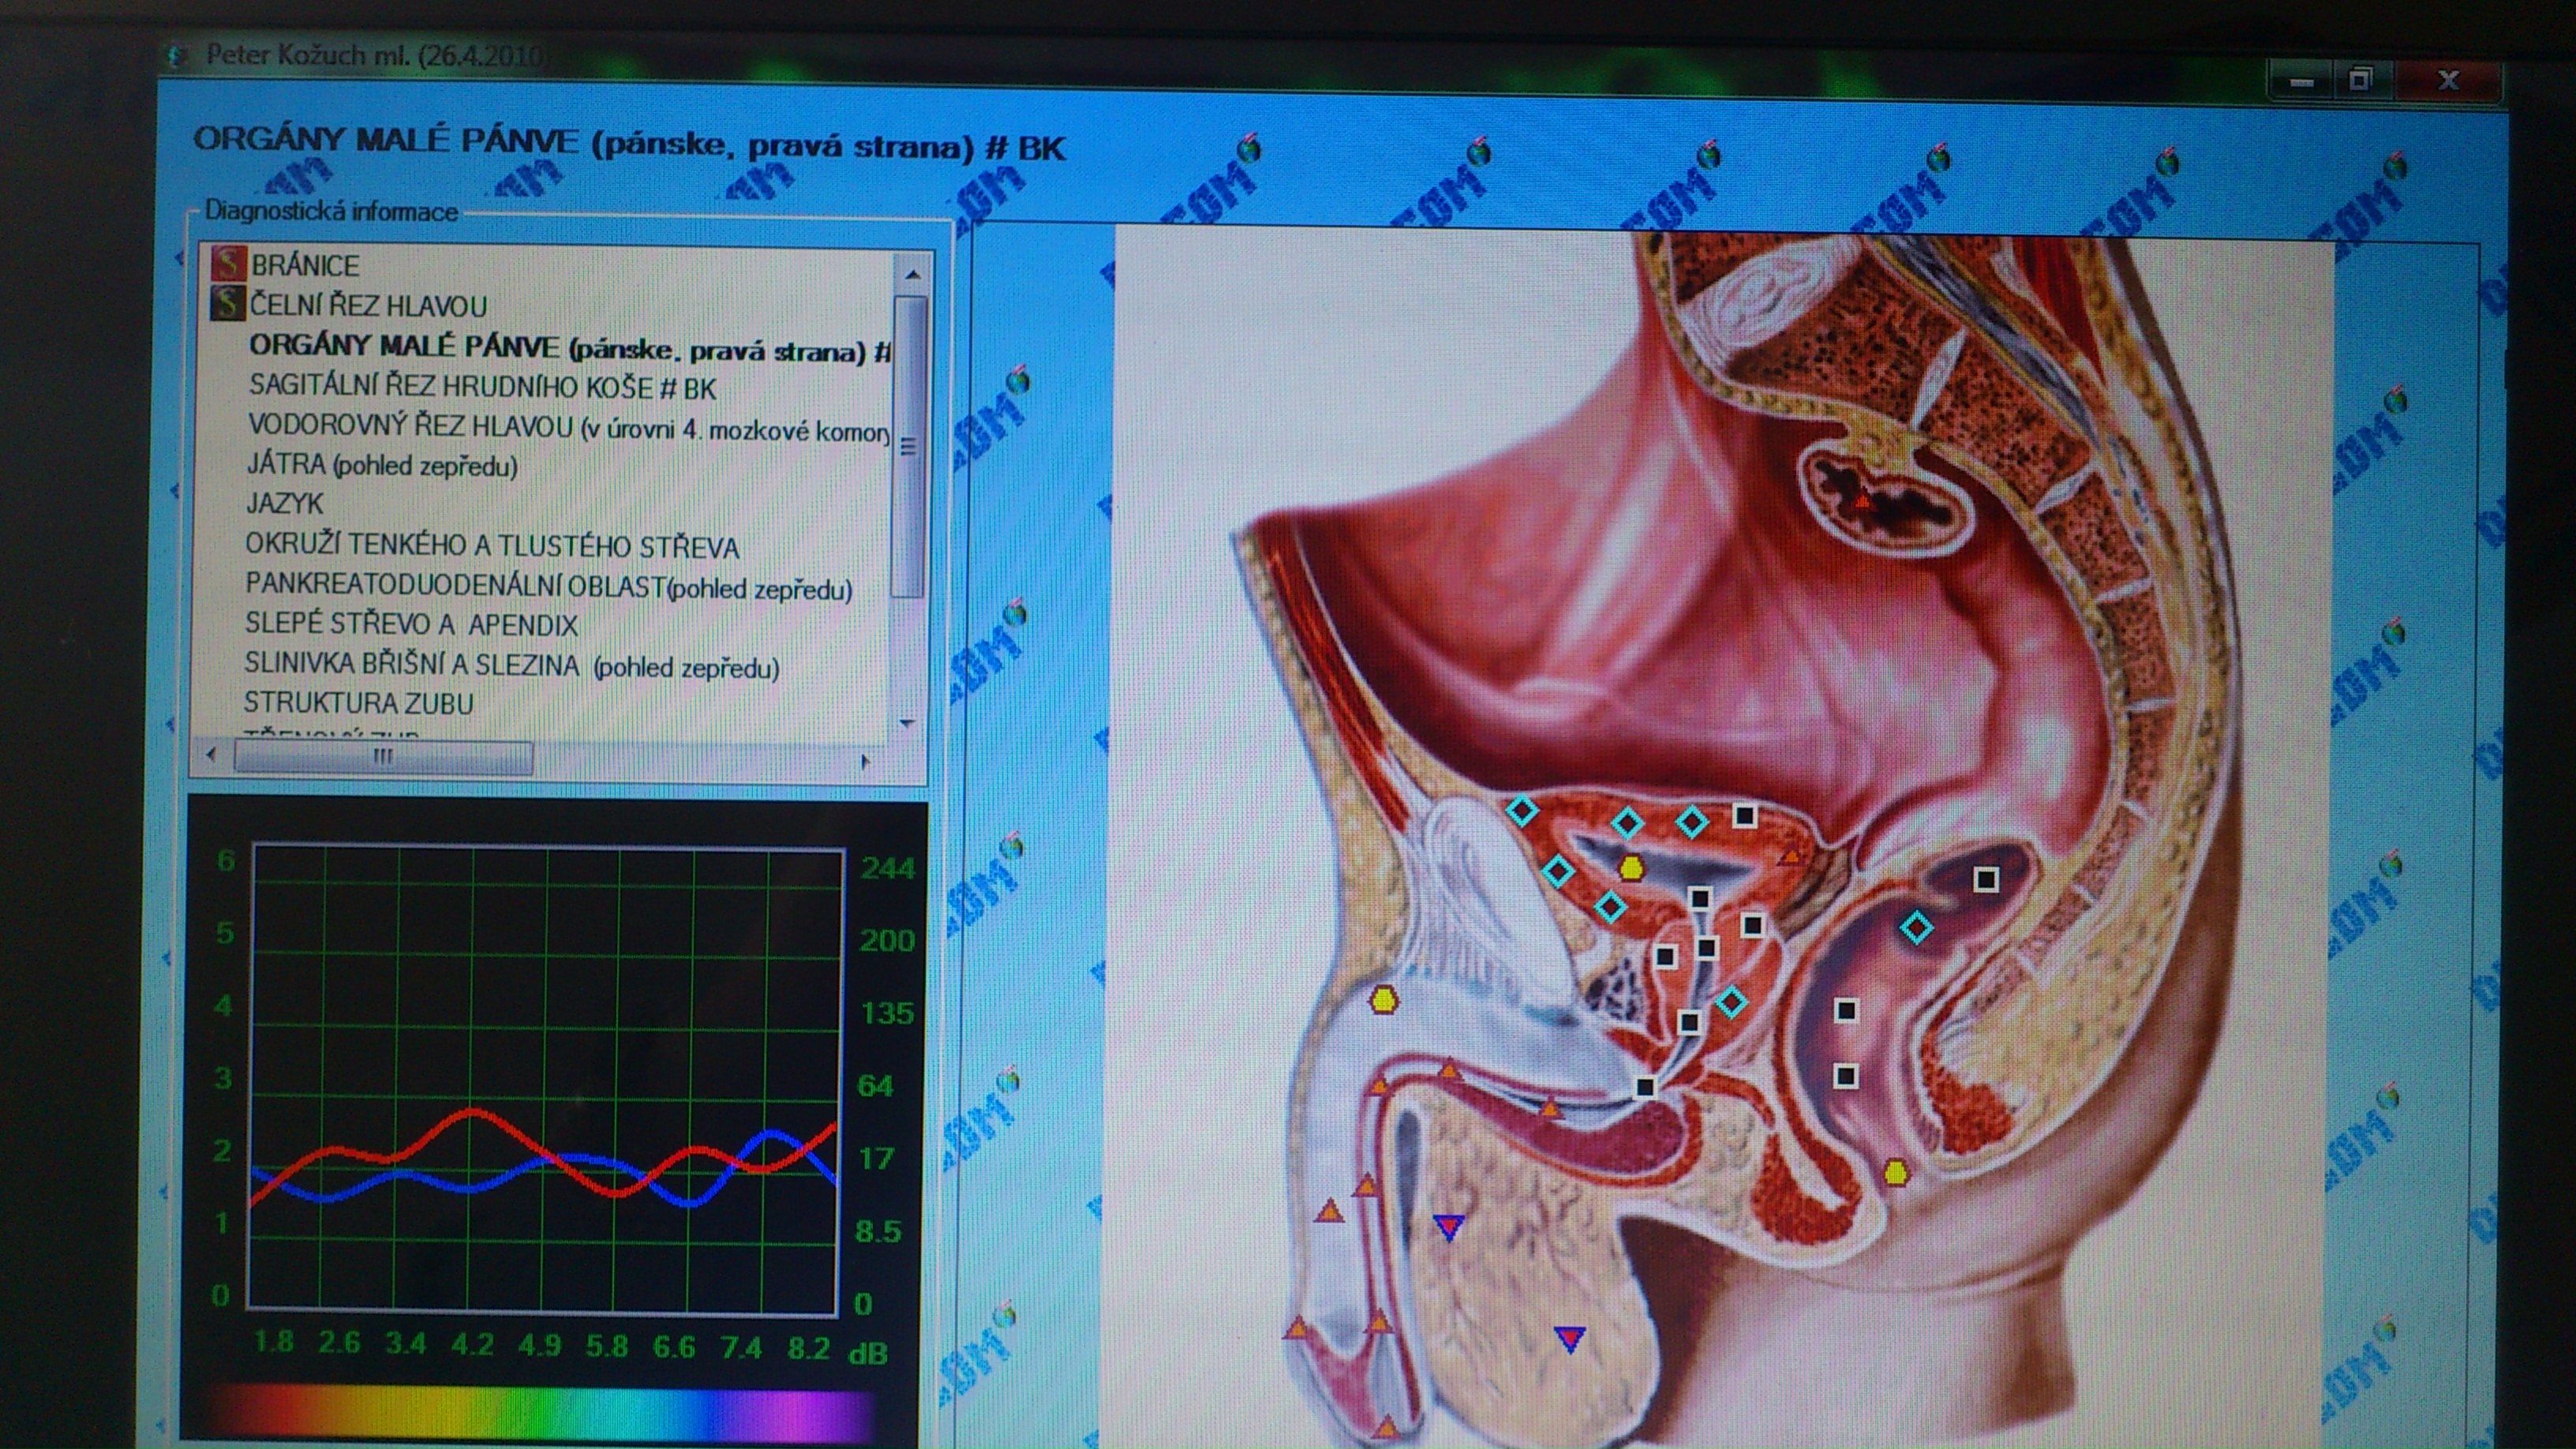Select SLINIVKA BŘIŠNÍ A SLEZINA entry
Viewport: 2576px width, 1449px height.
click(x=512, y=665)
